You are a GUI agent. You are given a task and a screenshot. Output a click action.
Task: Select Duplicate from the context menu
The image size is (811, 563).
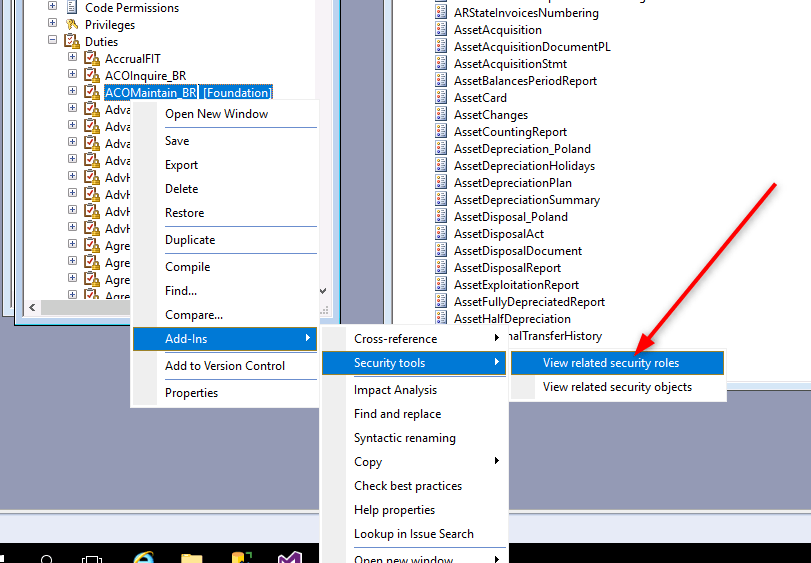click(x=190, y=240)
